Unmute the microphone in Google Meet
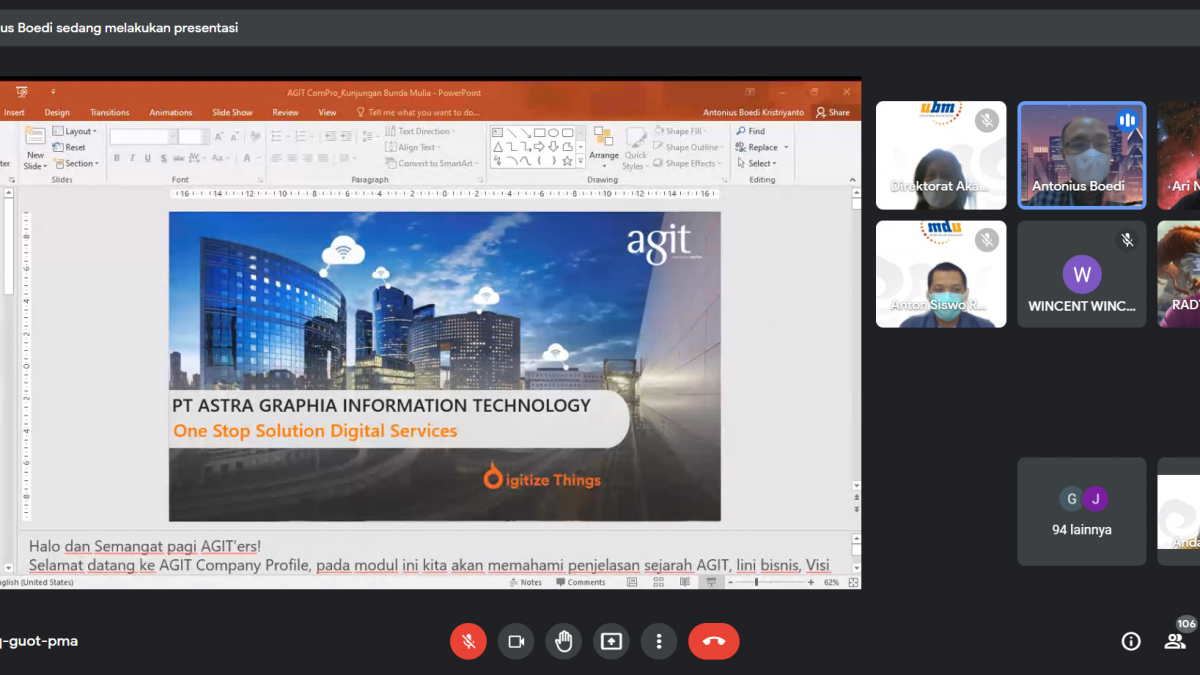Viewport: 1200px width, 675px height. [468, 641]
